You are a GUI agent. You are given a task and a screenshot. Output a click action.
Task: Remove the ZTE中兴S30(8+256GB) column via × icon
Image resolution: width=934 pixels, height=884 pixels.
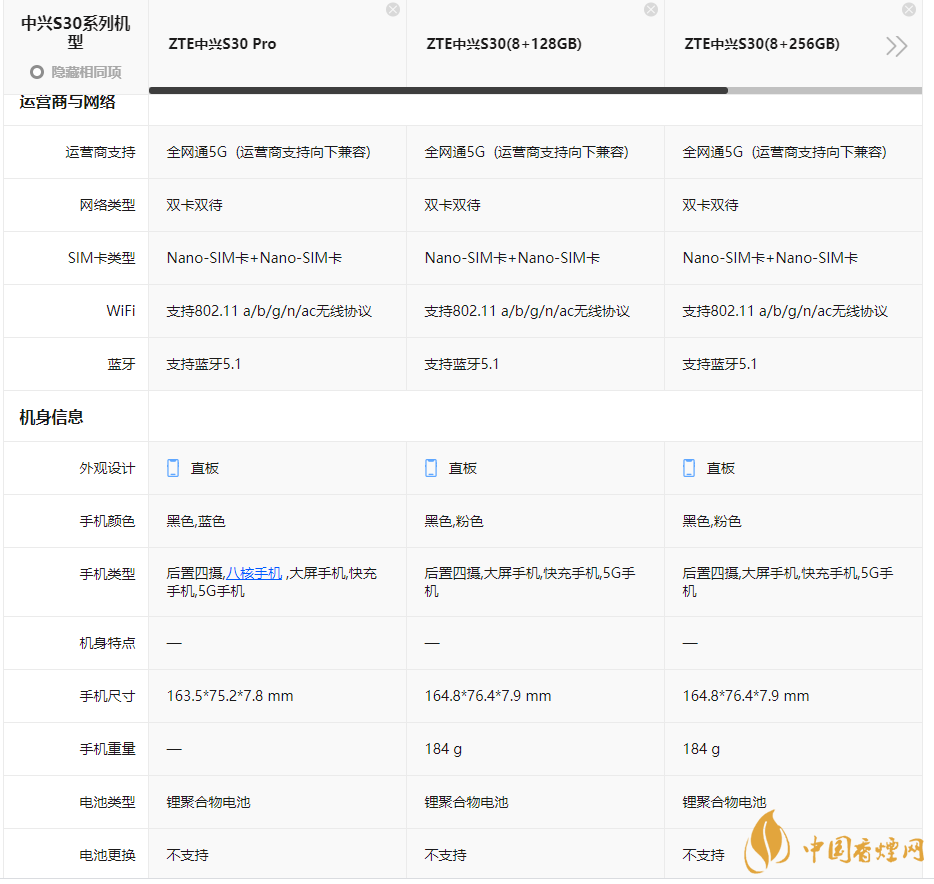(x=909, y=9)
